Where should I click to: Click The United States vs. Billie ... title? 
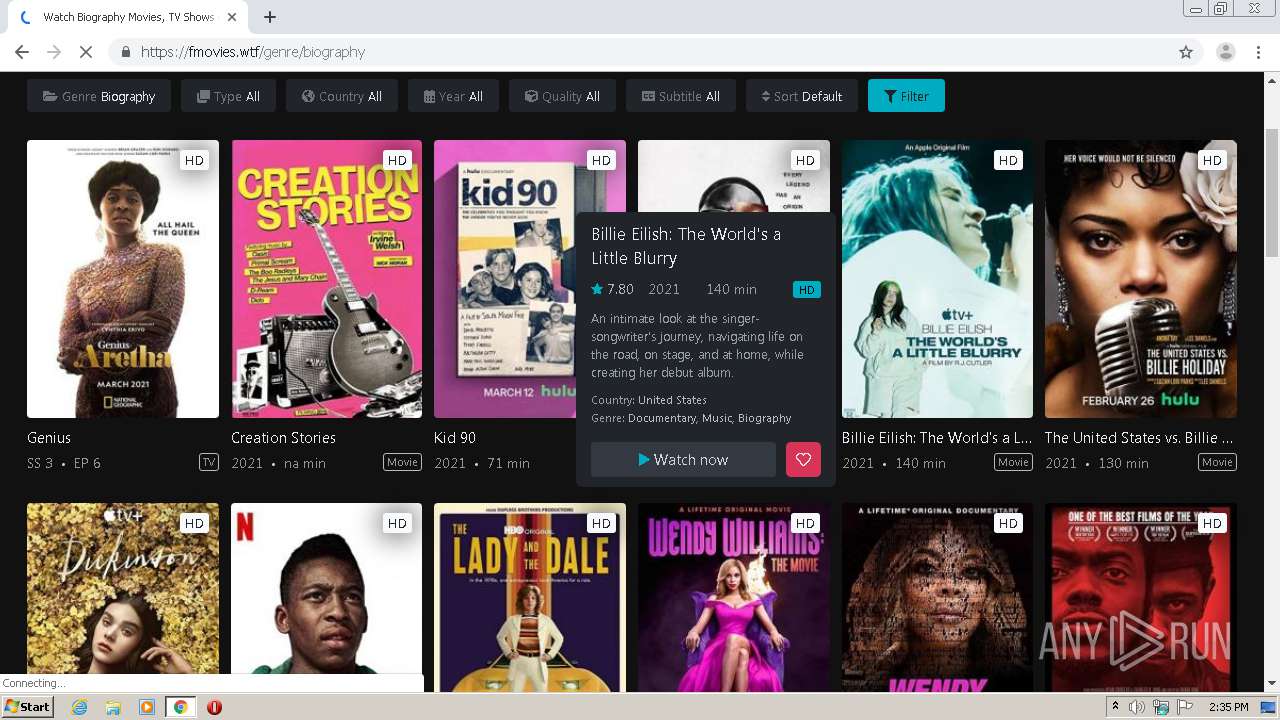click(x=1139, y=438)
